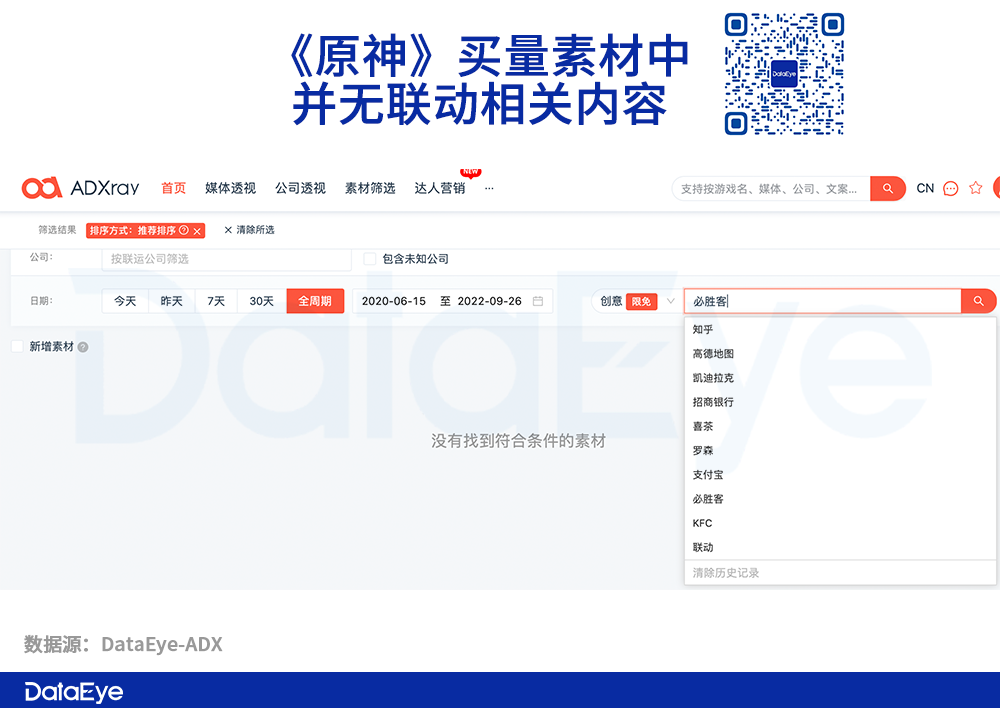Viewport: 1000px width, 708px height.
Task: Click the red creative search magnifier button
Action: point(978,301)
